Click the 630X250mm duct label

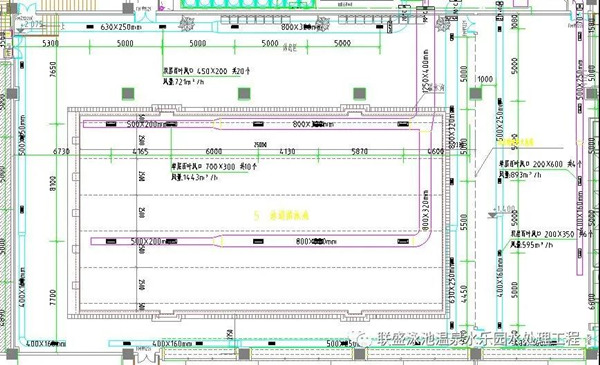[121, 27]
